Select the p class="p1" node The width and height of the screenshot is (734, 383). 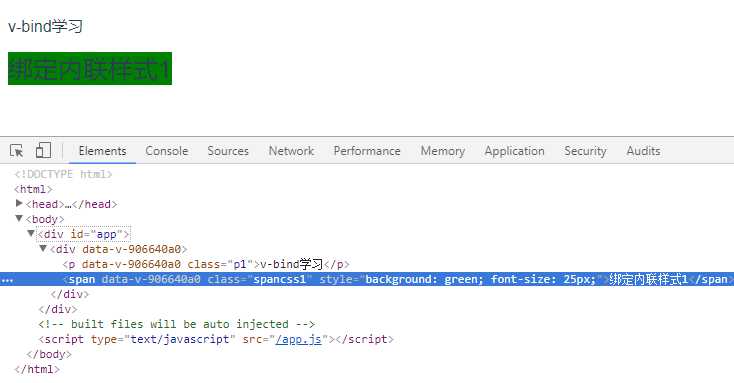(206, 264)
